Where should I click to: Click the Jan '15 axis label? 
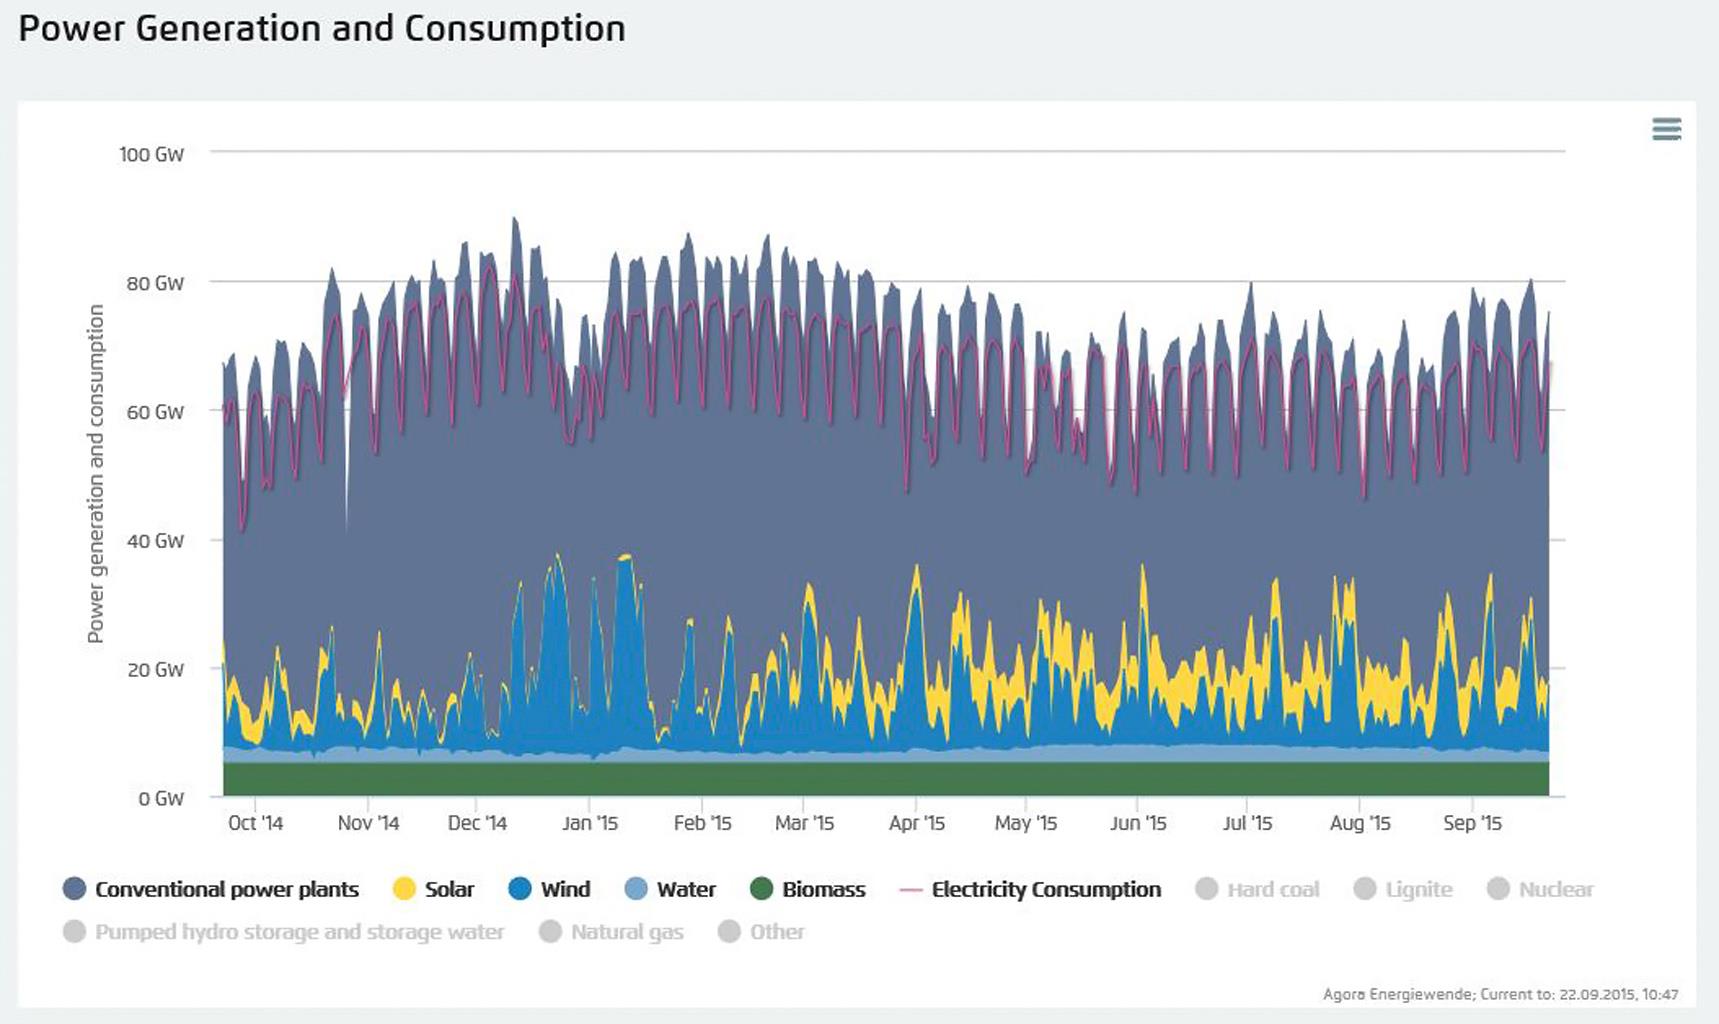[x=590, y=823]
